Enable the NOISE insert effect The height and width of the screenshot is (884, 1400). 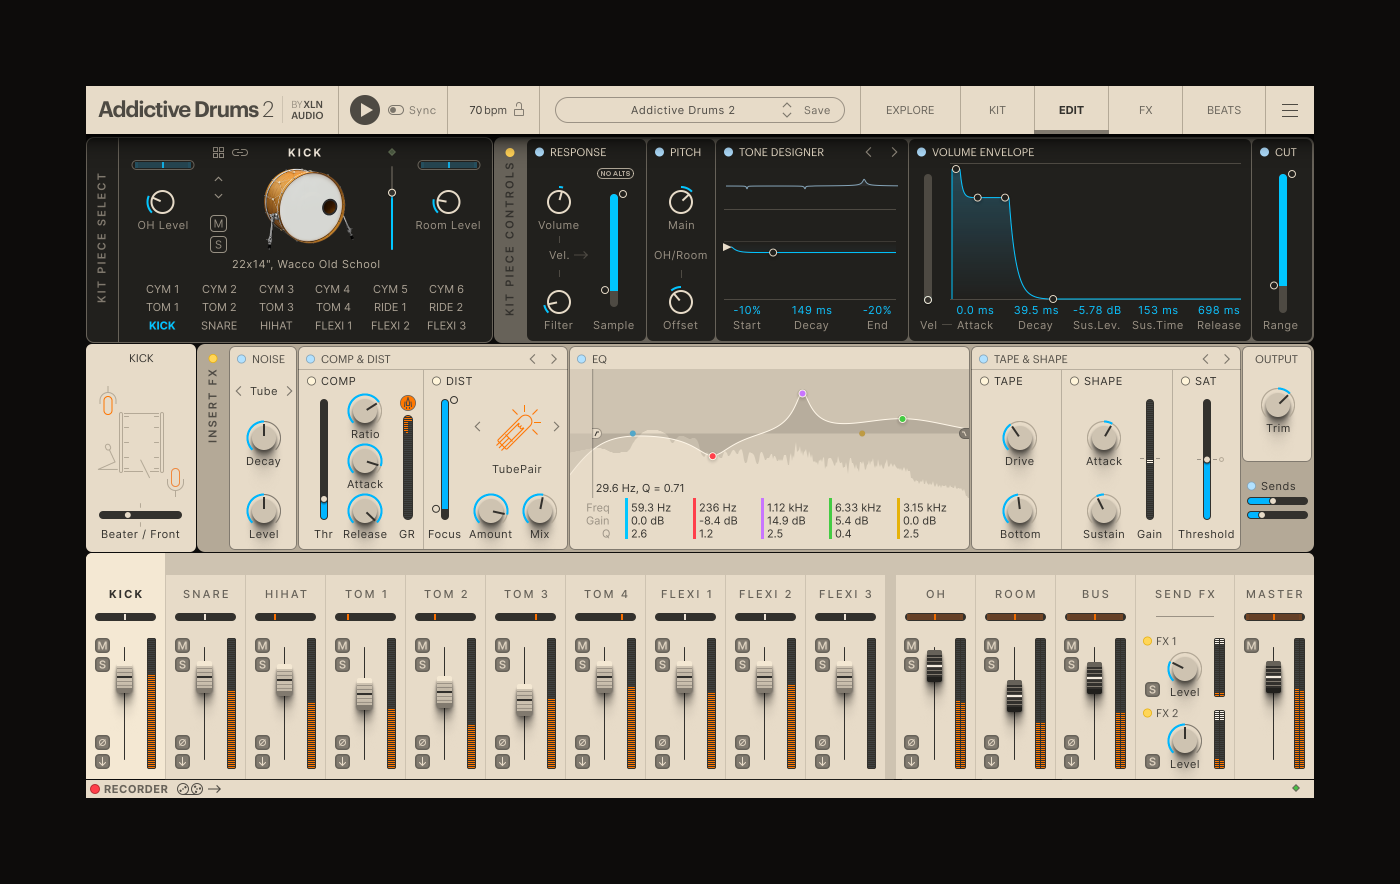241,359
